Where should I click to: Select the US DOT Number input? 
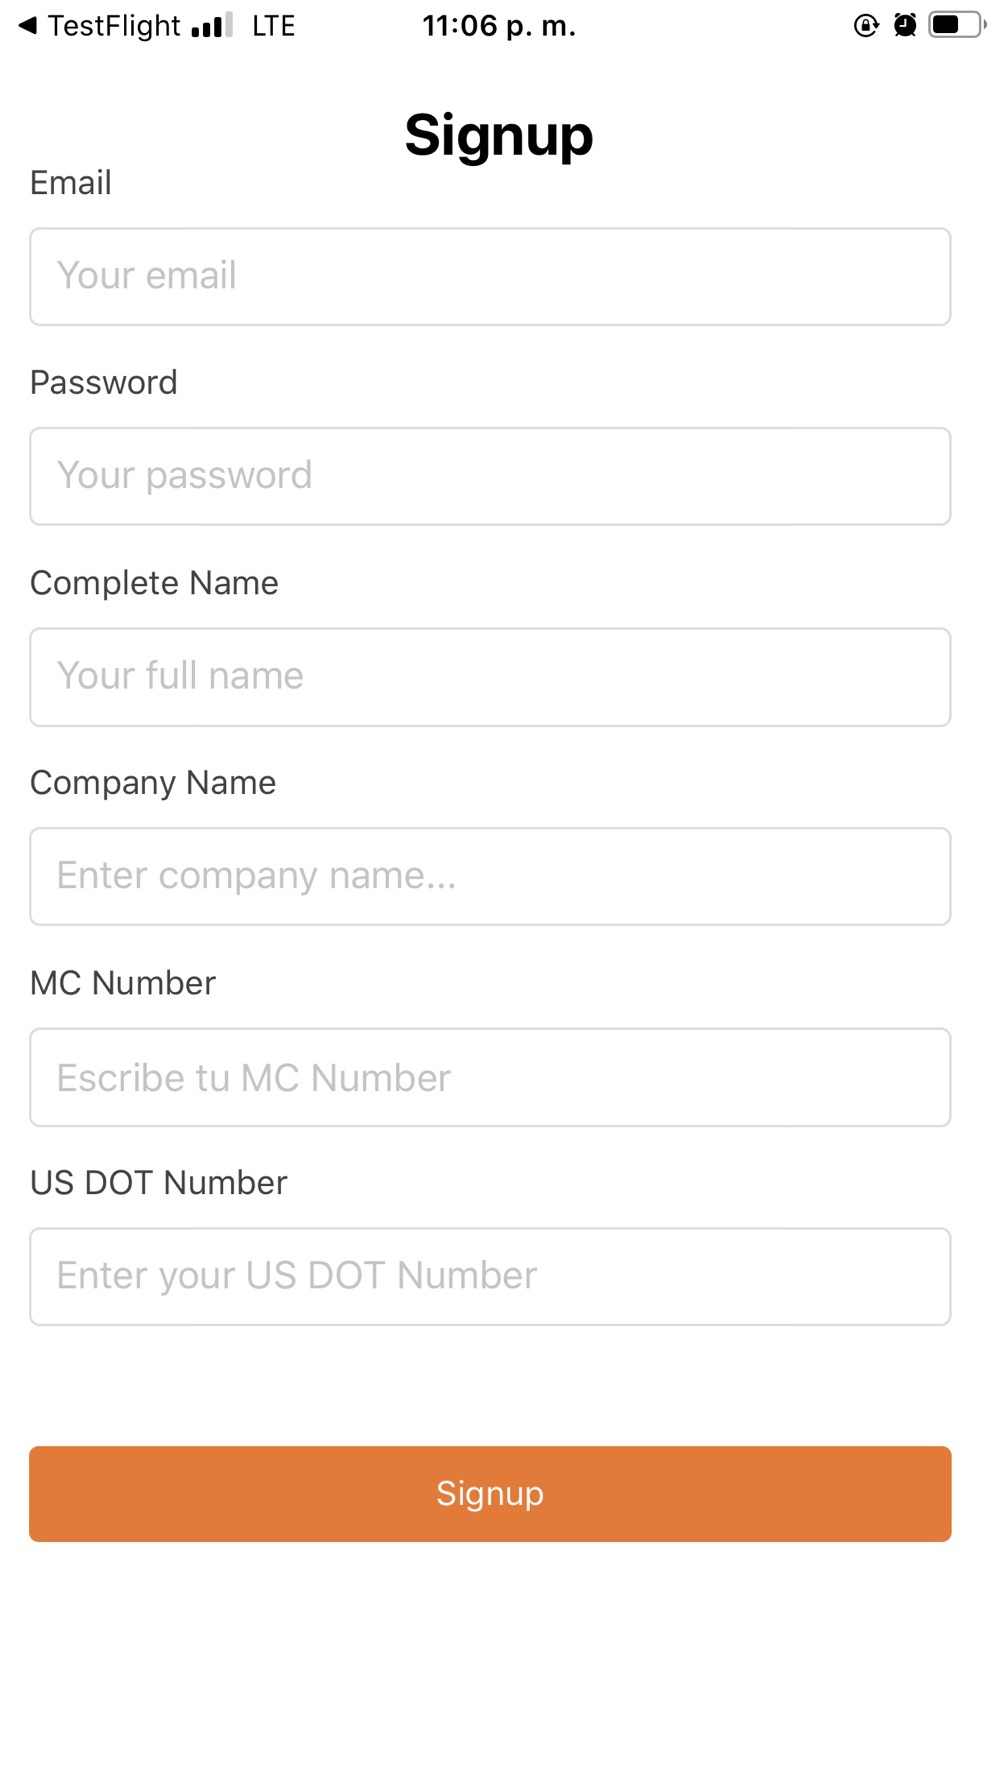point(490,1276)
